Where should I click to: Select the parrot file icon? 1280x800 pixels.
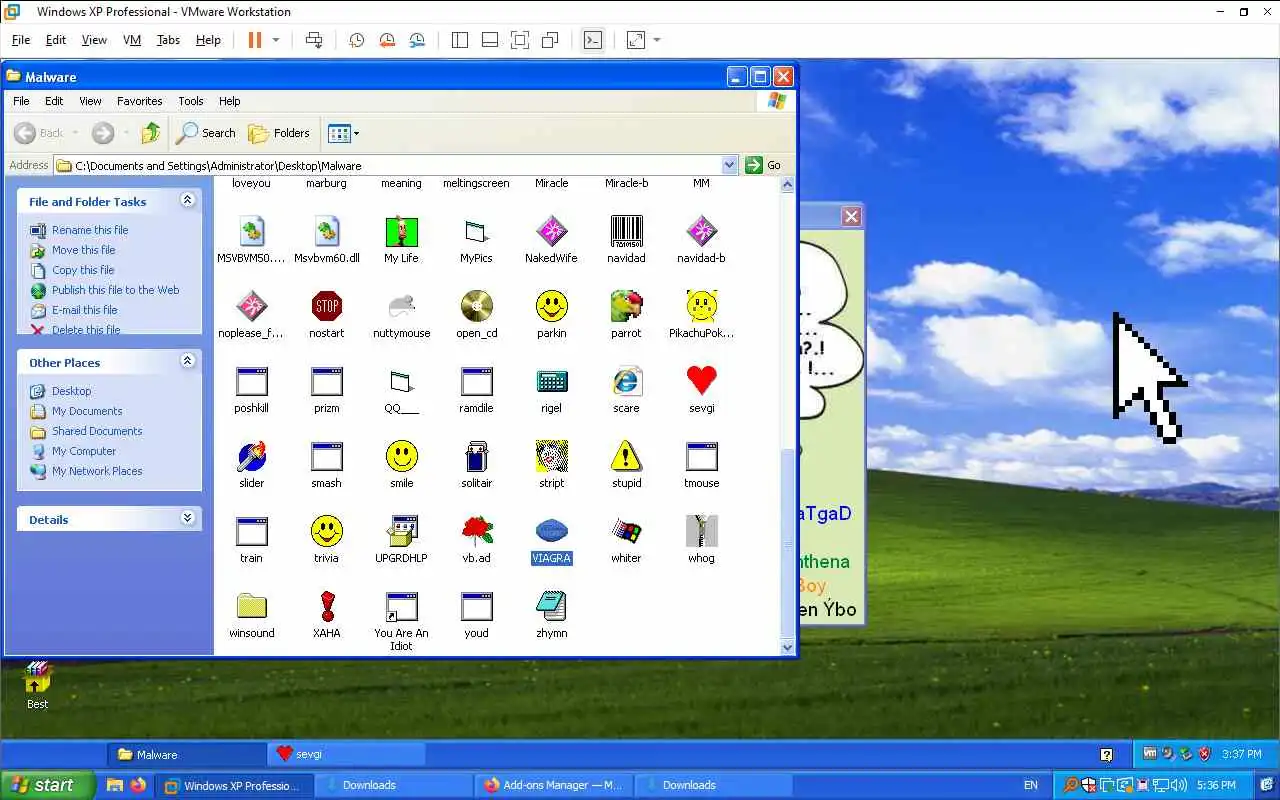click(626, 306)
